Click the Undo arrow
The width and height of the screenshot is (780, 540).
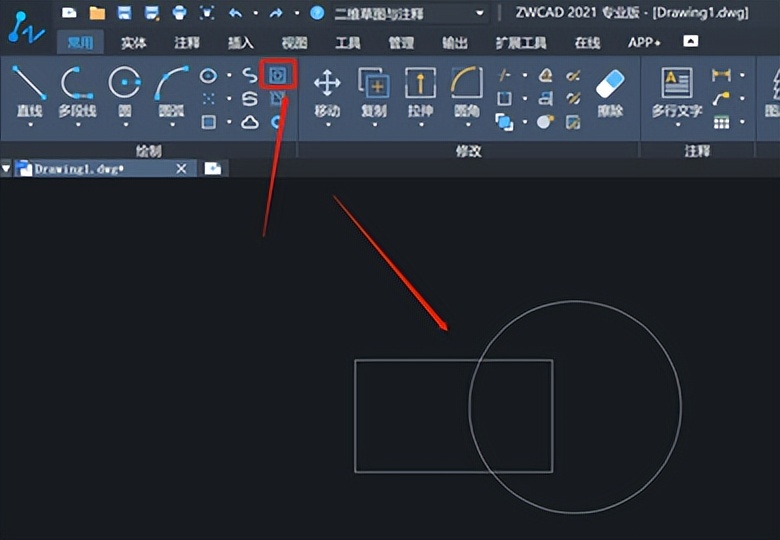tap(235, 13)
